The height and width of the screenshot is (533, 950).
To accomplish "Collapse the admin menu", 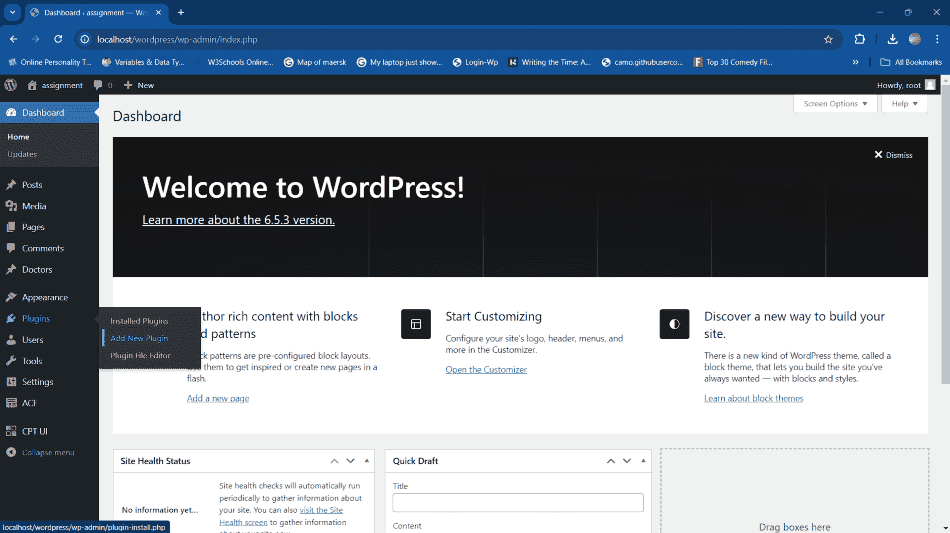I will point(40,452).
